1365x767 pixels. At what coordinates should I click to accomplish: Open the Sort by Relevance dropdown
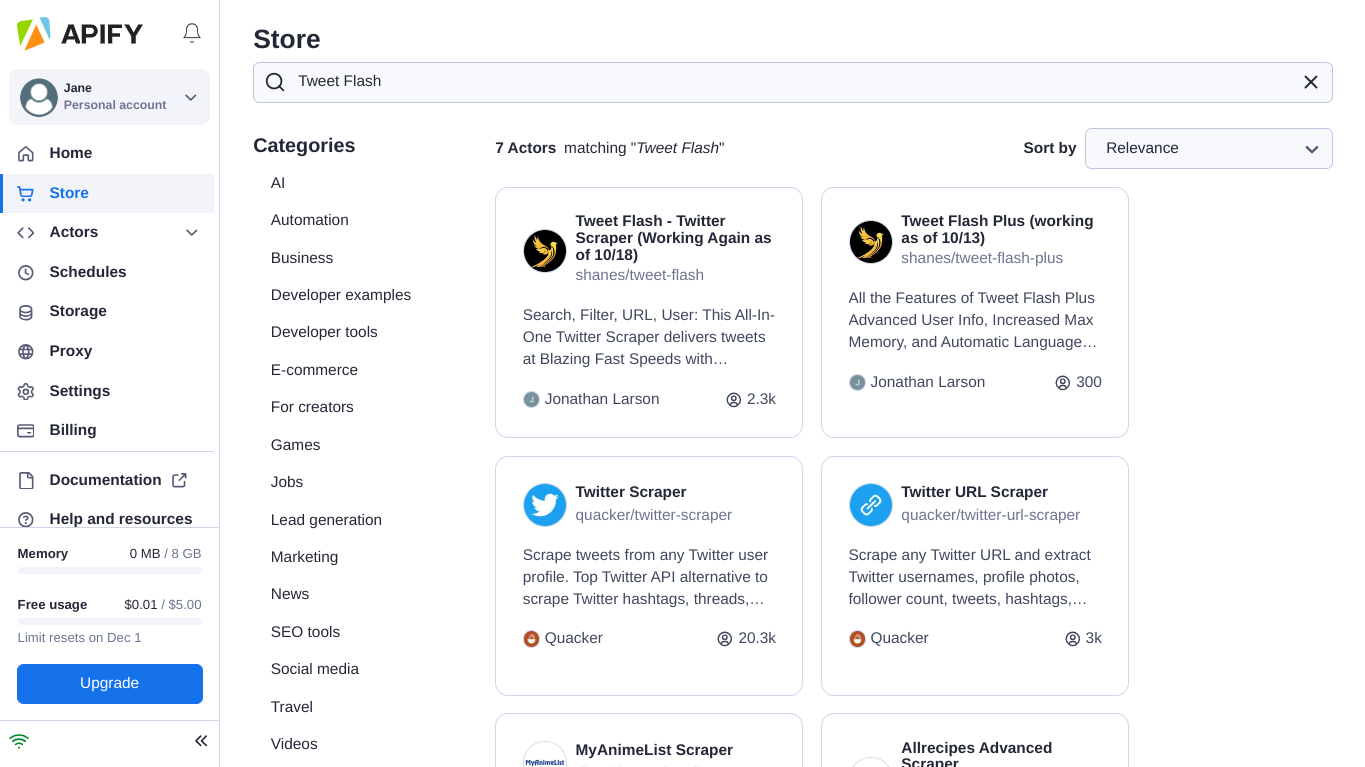[1208, 148]
